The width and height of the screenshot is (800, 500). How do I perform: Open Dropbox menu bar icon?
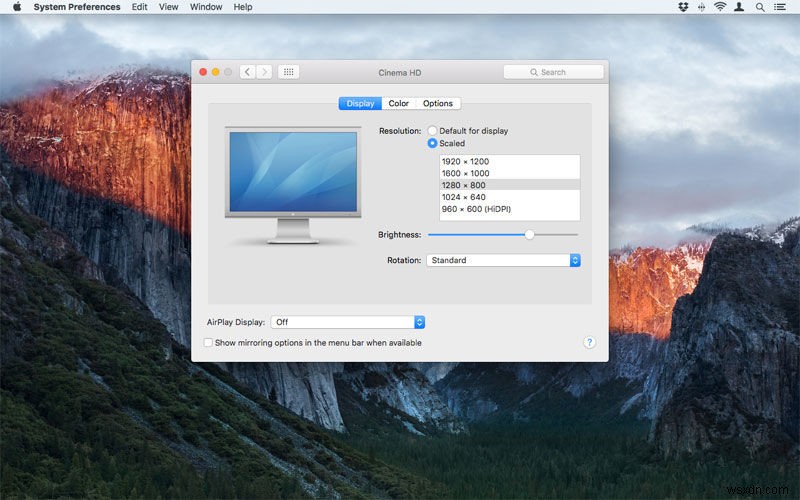point(683,7)
